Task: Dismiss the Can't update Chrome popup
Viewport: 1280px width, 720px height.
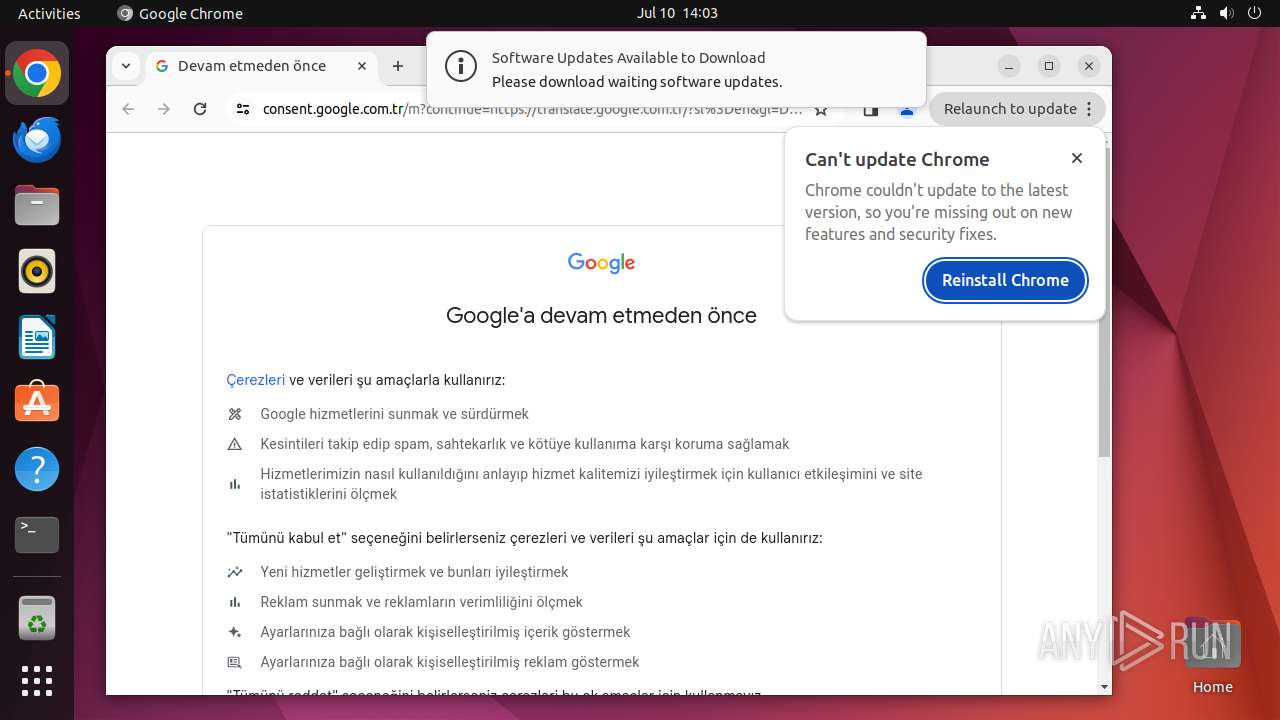Action: (x=1077, y=158)
